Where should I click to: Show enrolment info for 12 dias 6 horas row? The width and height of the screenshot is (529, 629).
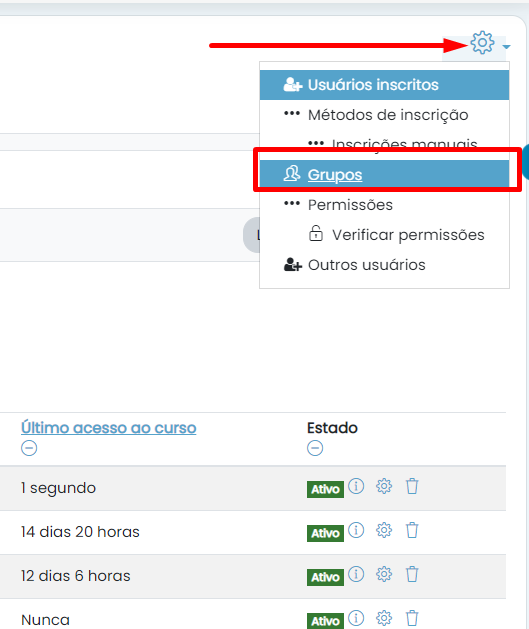pyautogui.click(x=356, y=574)
